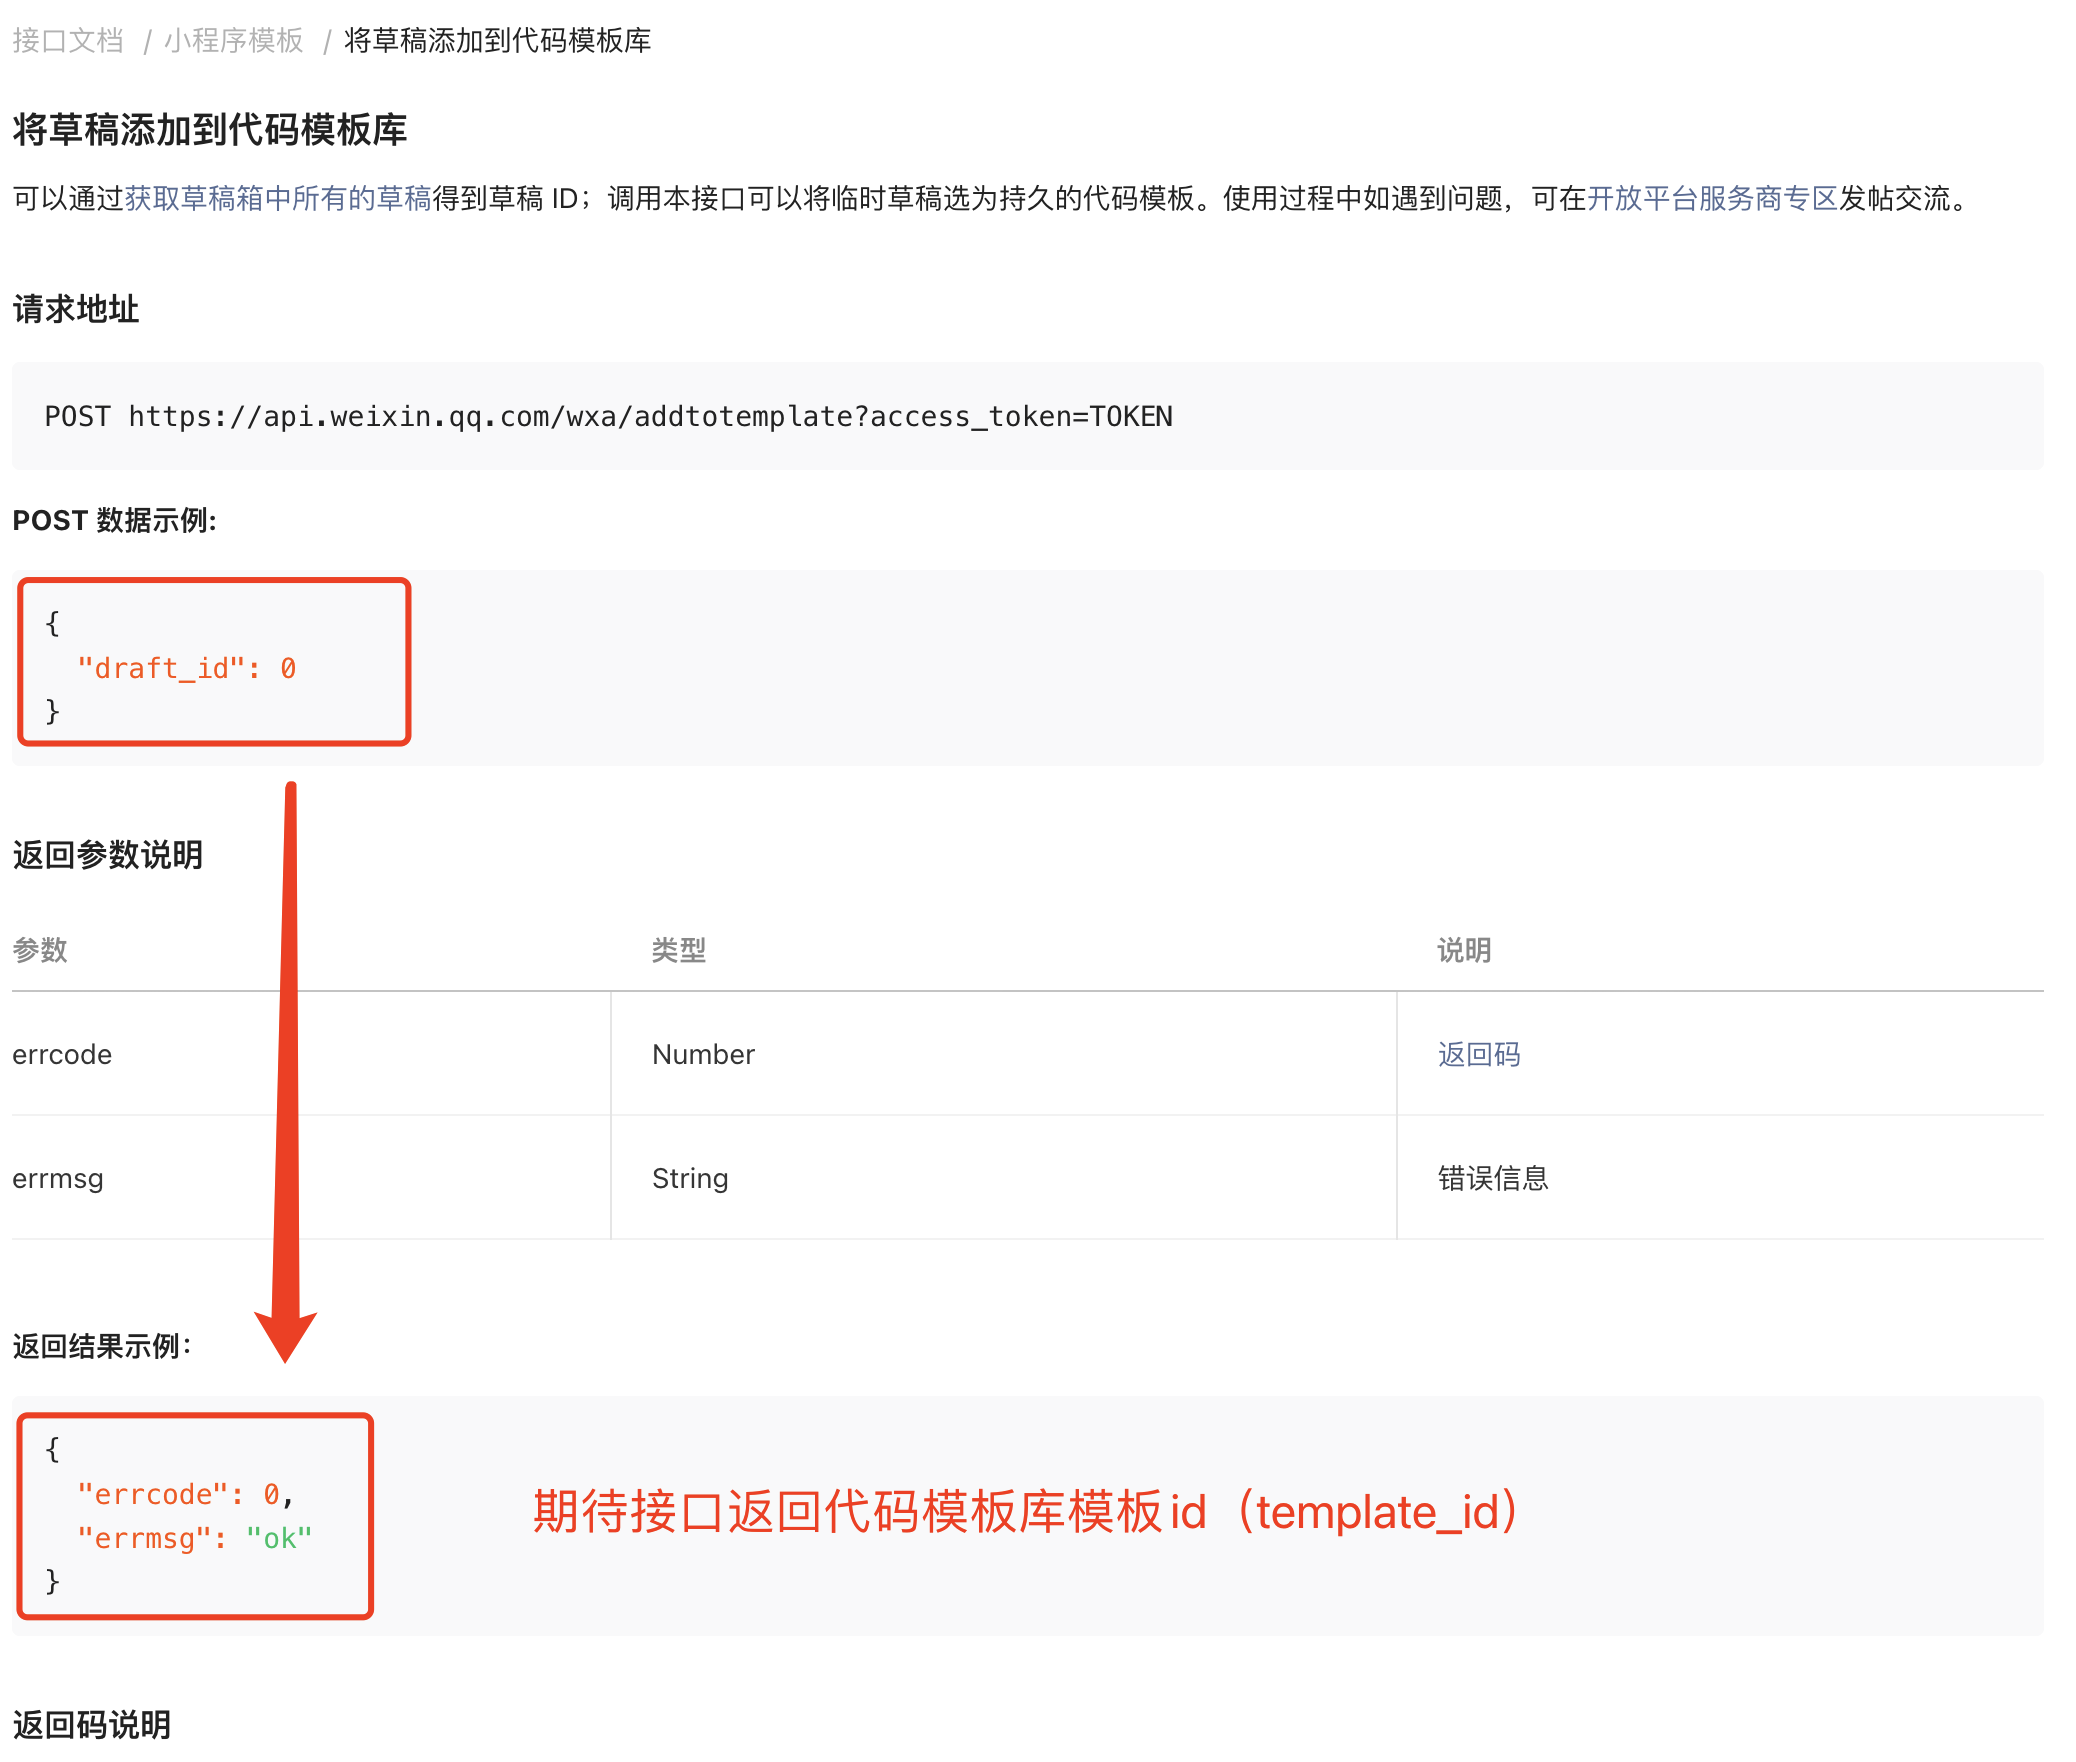Click the Number type cell
Image resolution: width=2076 pixels, height=1762 pixels.
click(703, 1054)
